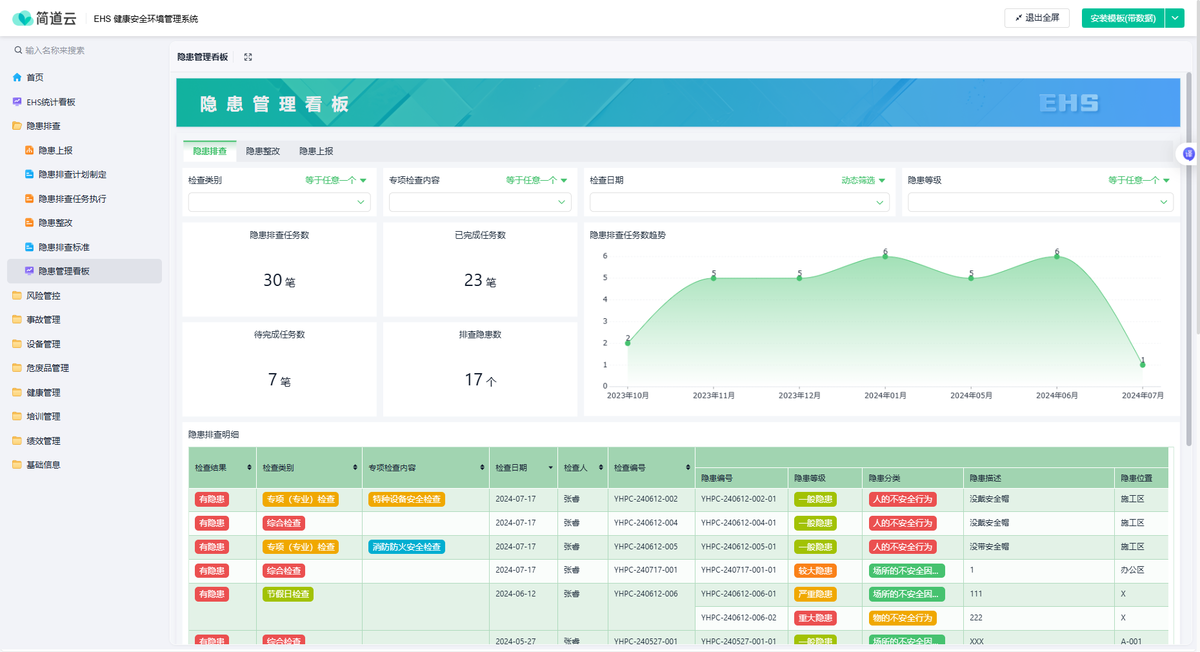Switch to the 隐患整改 tab
The image size is (1200, 652).
tap(263, 151)
